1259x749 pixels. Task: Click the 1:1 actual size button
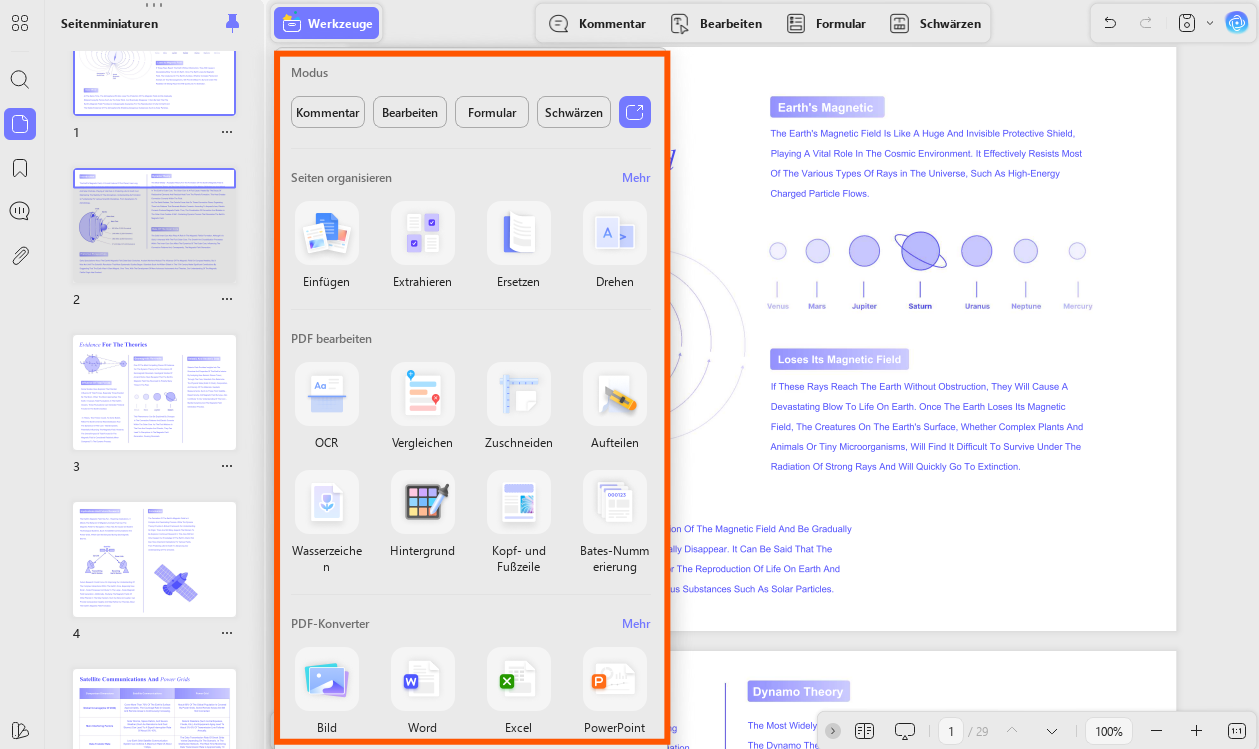1237,731
